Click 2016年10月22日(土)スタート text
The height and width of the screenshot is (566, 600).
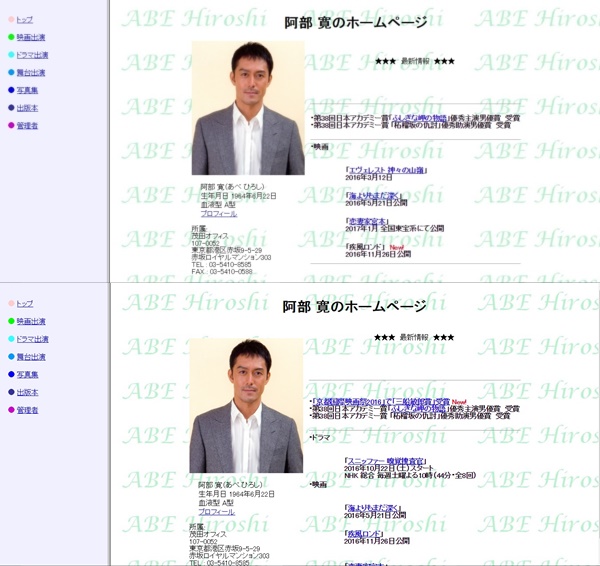coord(389,468)
